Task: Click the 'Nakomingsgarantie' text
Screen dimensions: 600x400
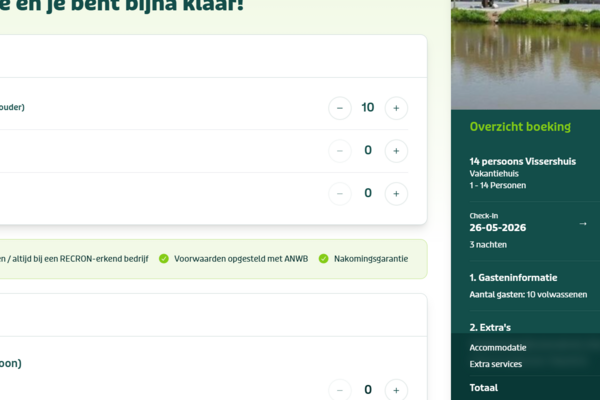Action: click(371, 259)
